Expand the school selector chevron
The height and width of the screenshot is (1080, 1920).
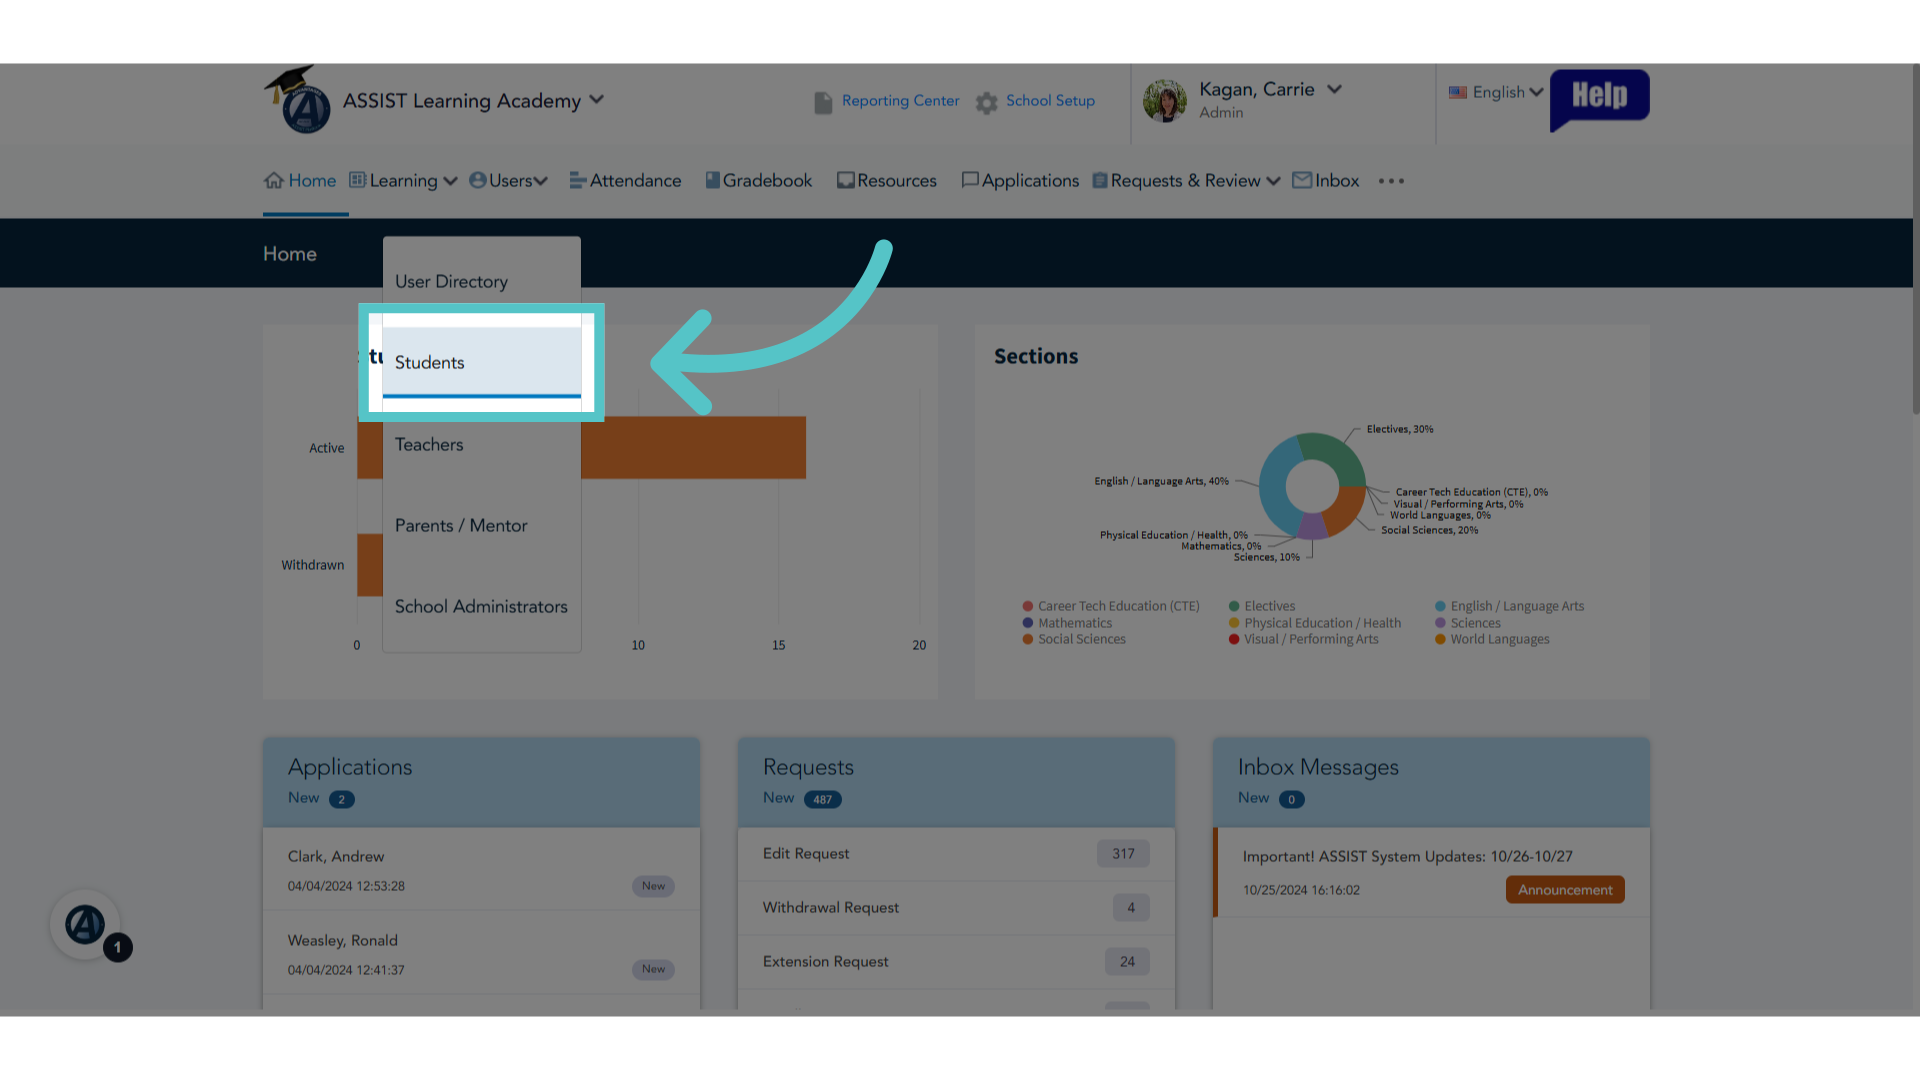pos(597,100)
